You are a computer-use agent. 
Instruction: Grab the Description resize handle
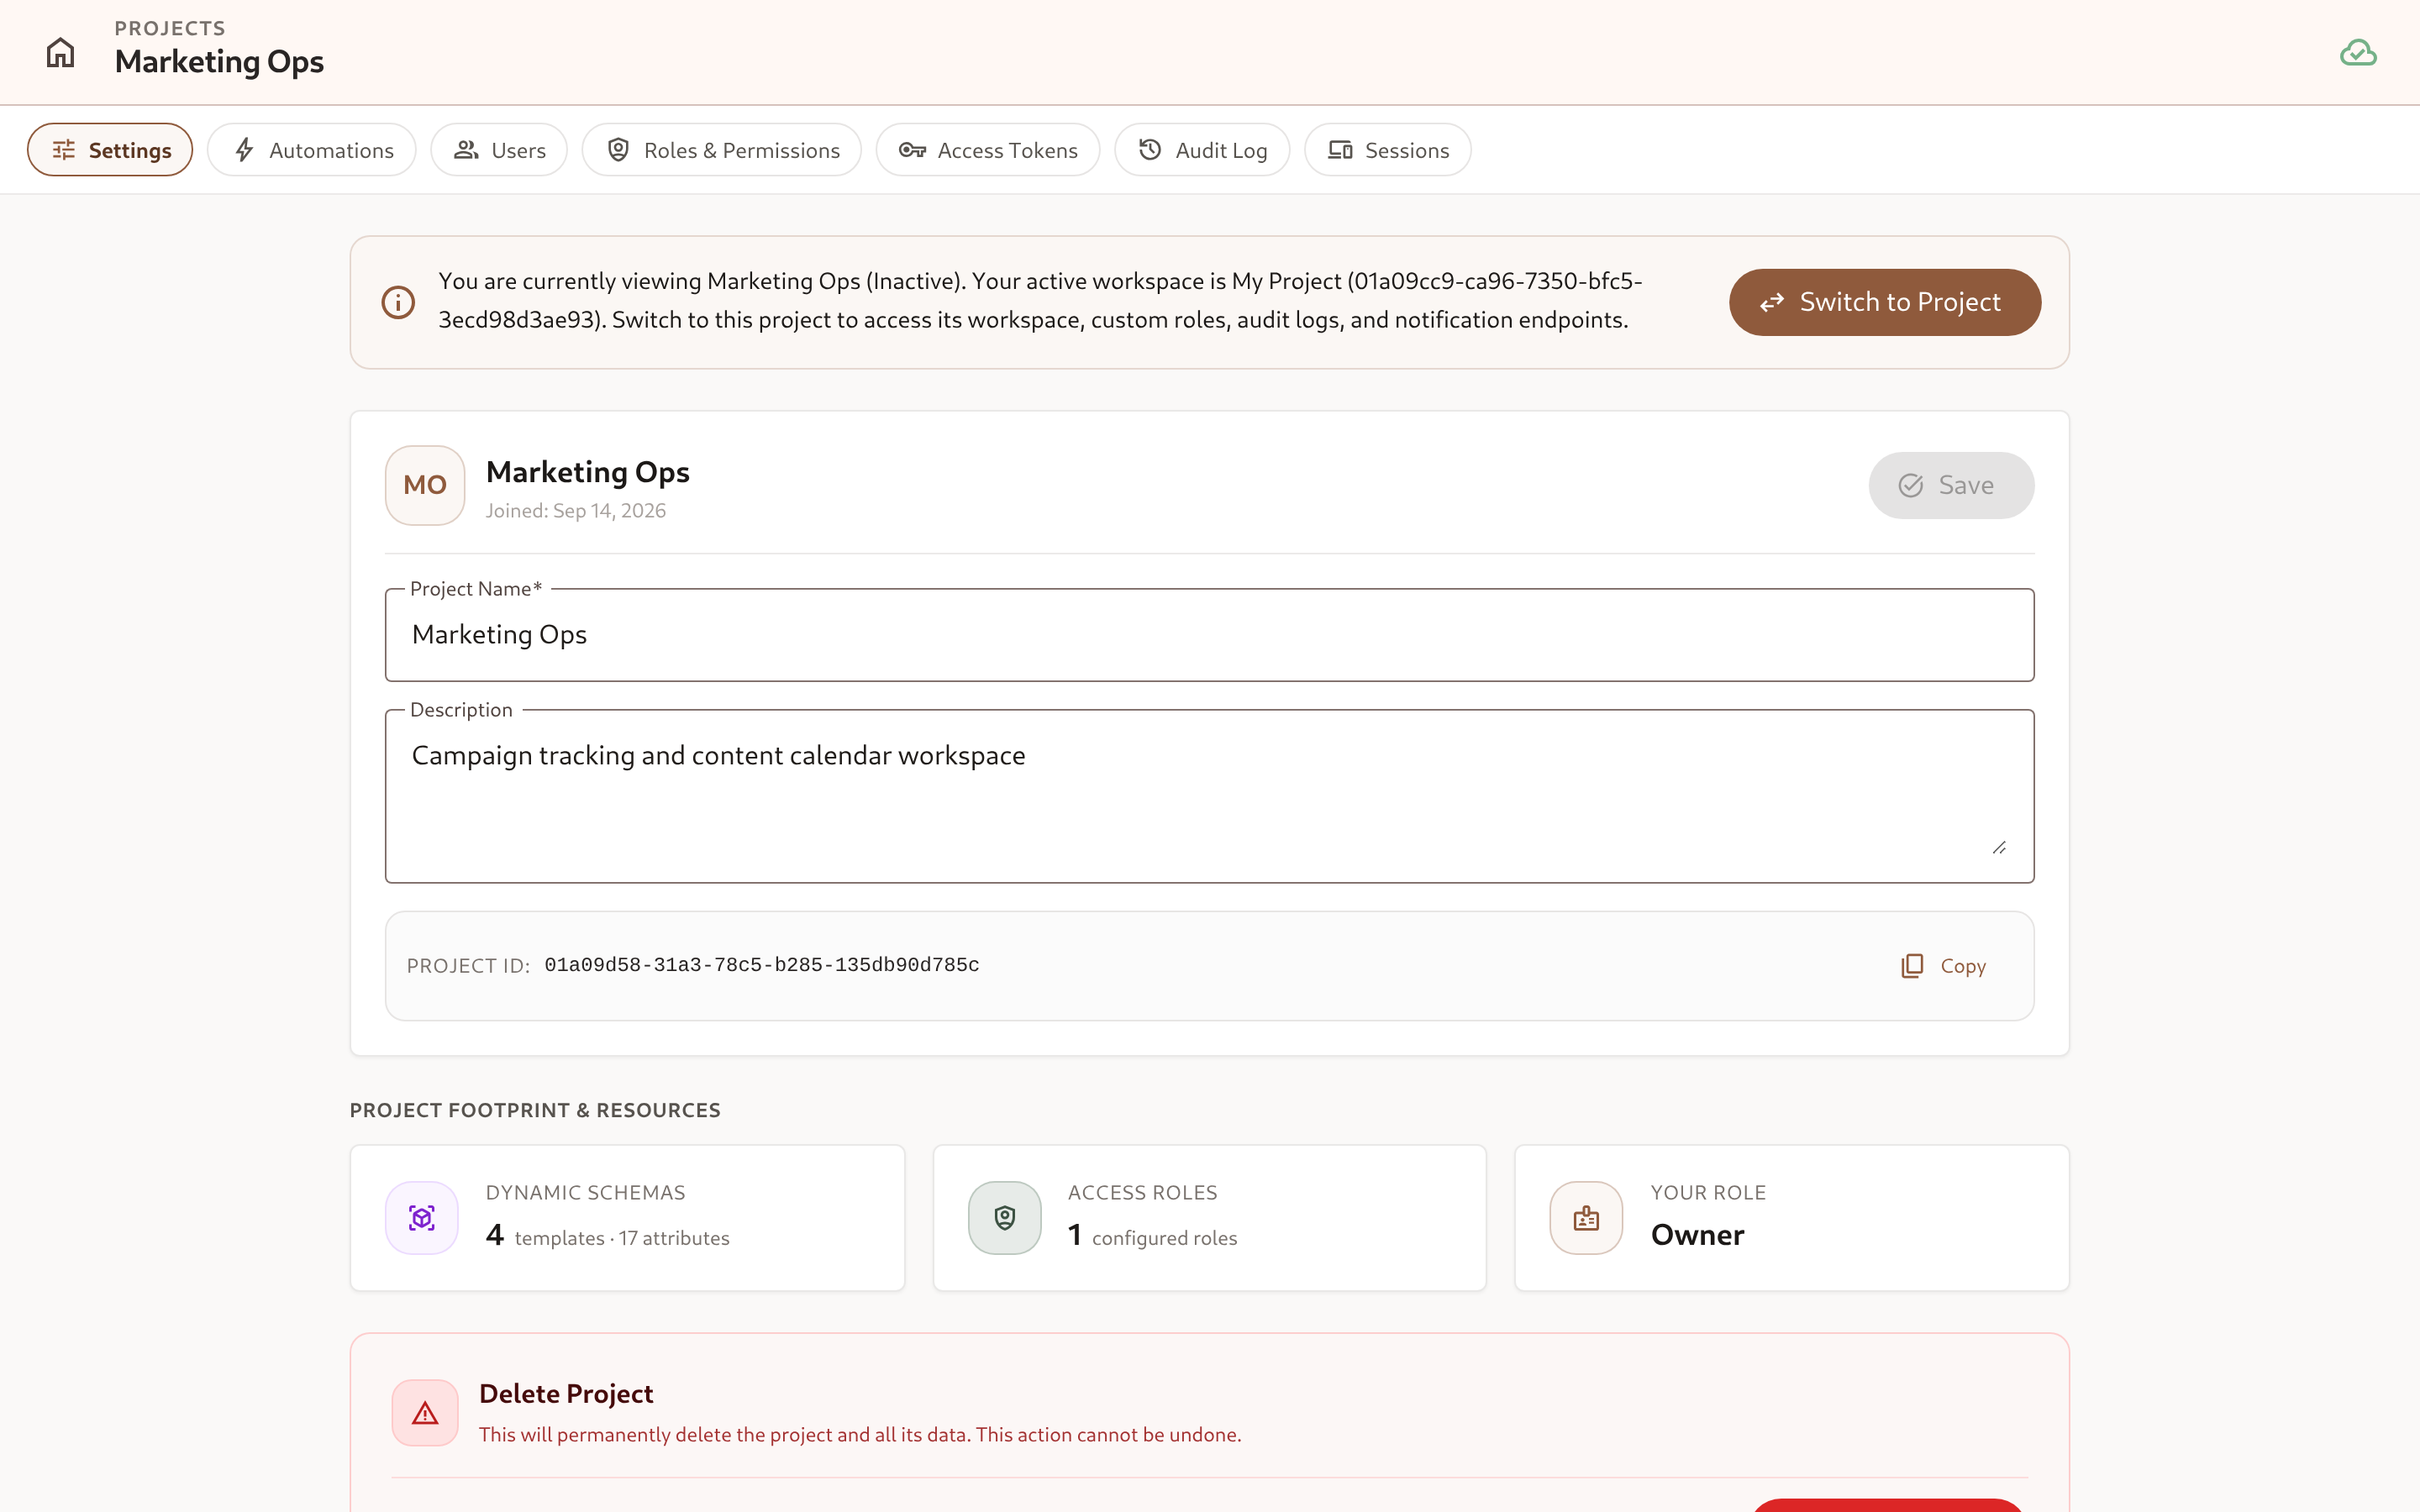click(x=1999, y=848)
